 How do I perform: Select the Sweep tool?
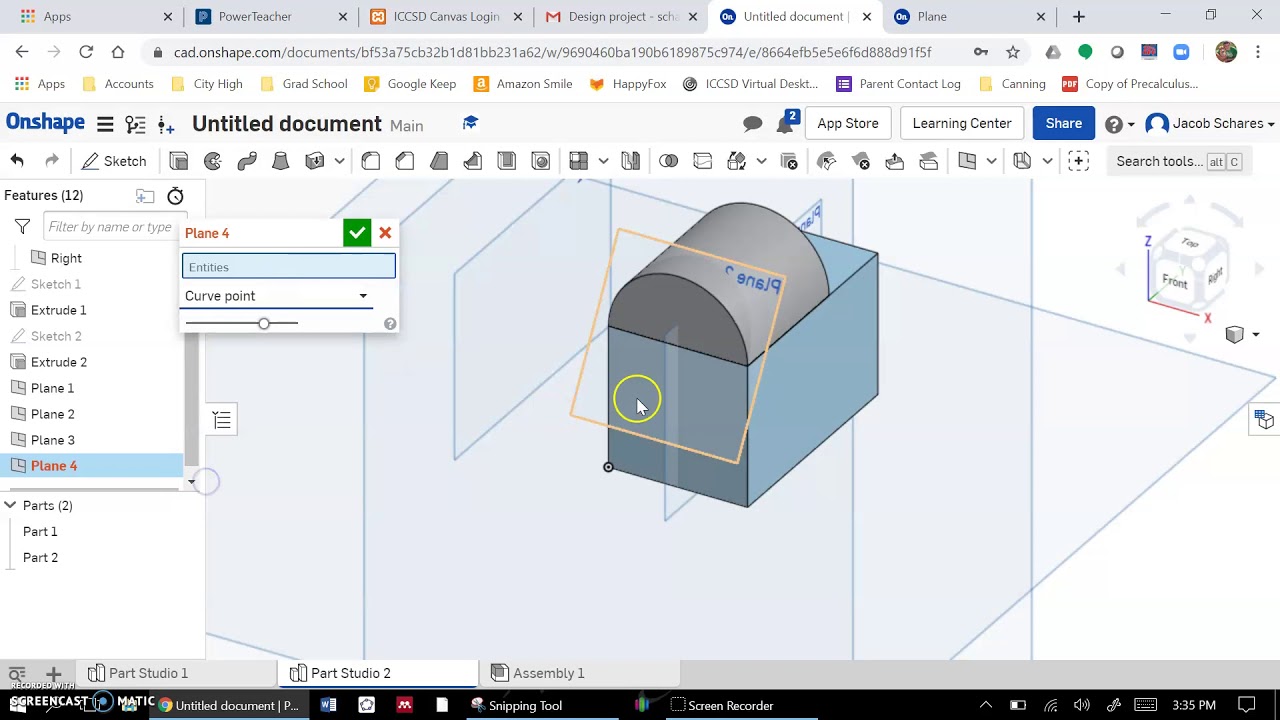247,161
